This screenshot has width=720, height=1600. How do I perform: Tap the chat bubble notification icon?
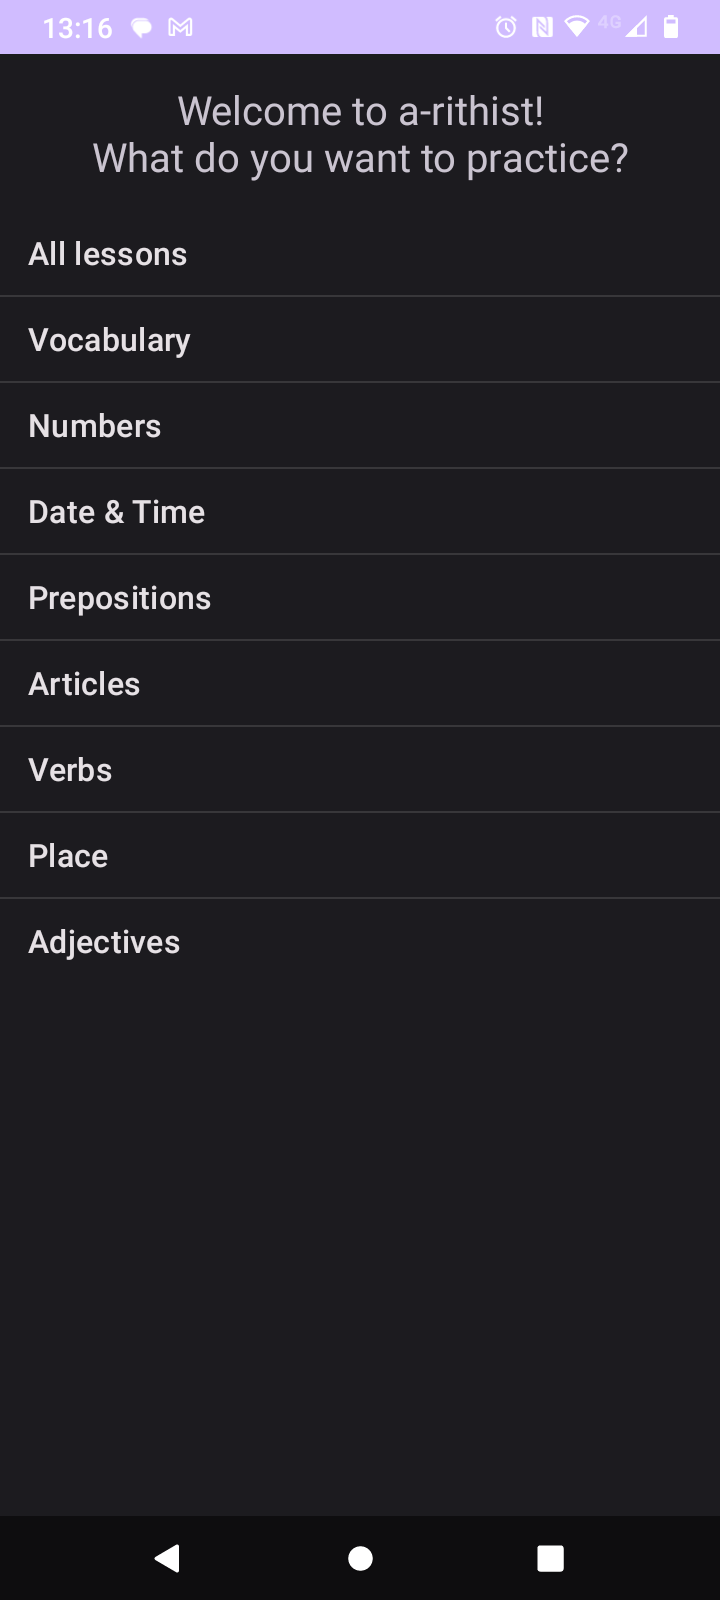(142, 27)
